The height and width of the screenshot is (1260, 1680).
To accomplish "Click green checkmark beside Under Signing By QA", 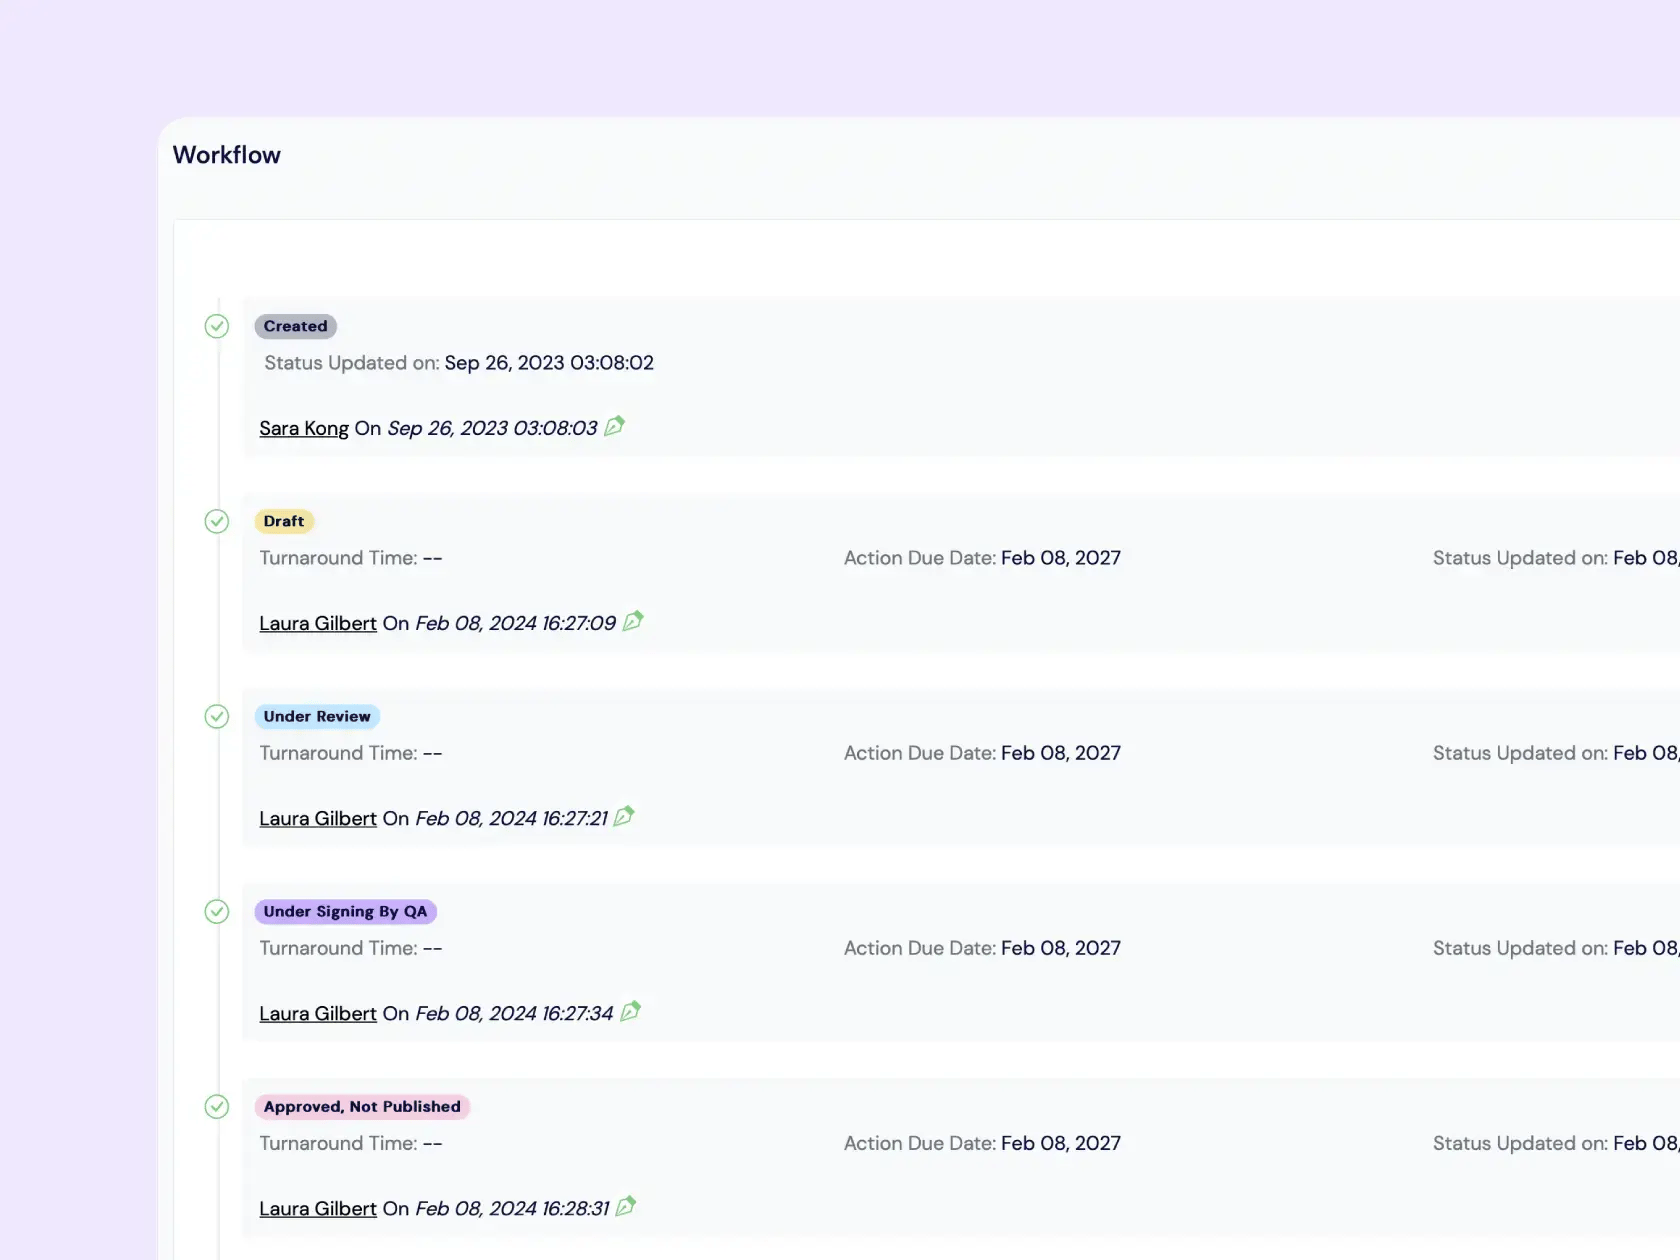I will [217, 911].
